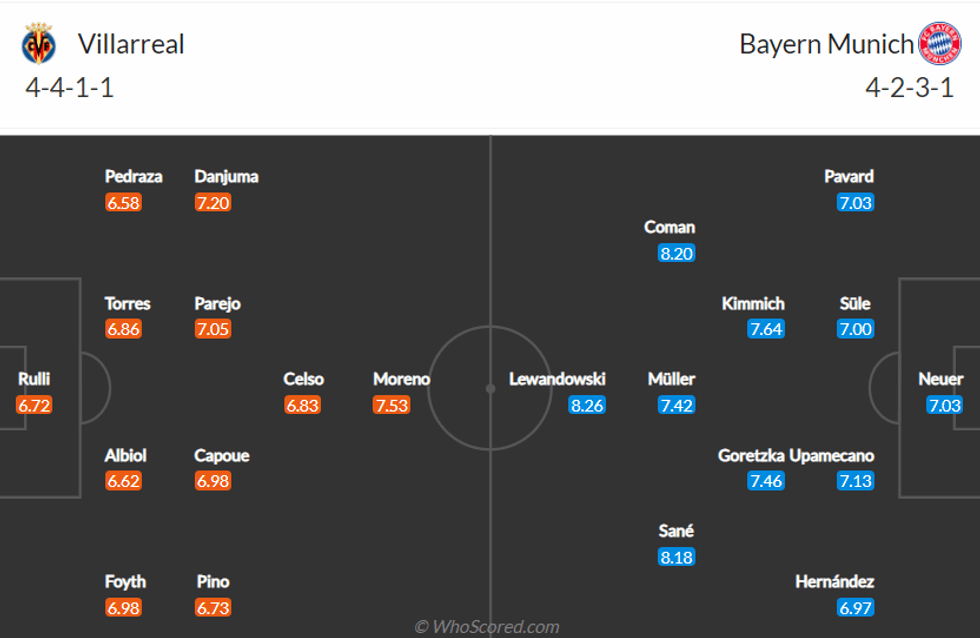Select player Müller on the pitch
Viewport: 980px width, 638px height.
click(x=671, y=380)
